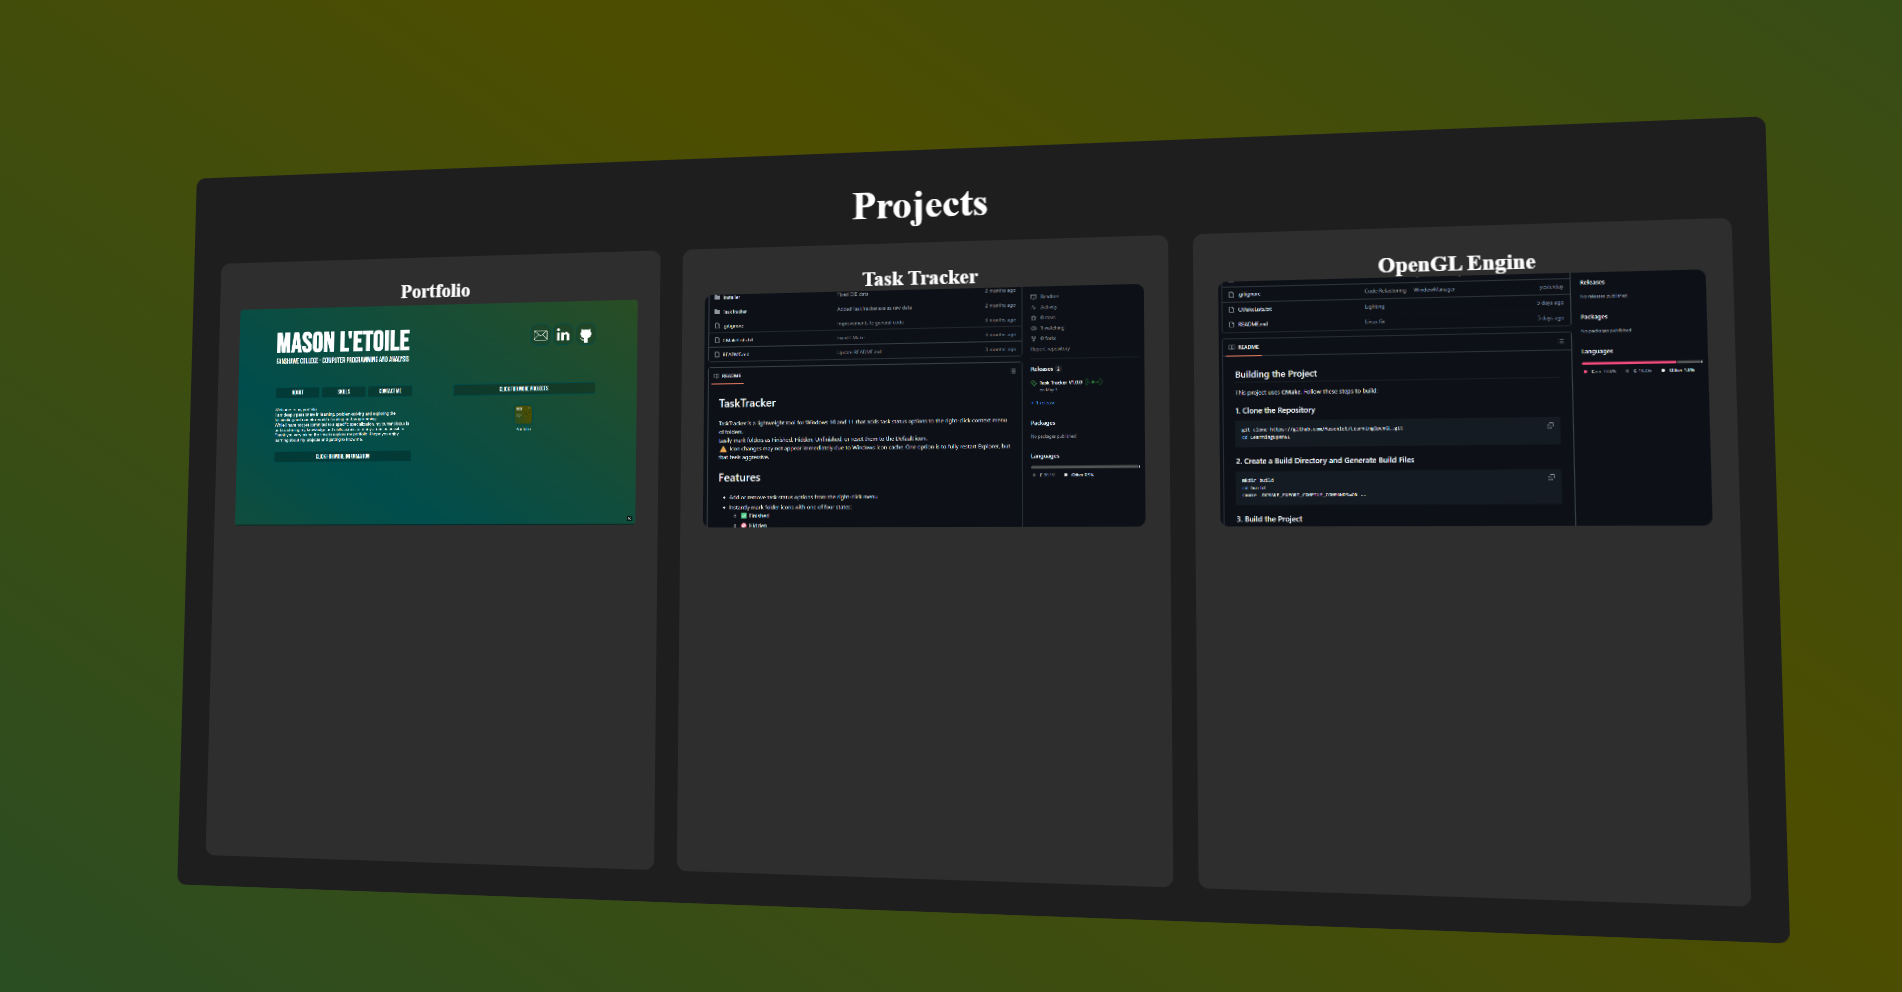The image size is (1902, 992).
Task: Open the LinkedIn icon on the portfolio
Action: pos(562,337)
